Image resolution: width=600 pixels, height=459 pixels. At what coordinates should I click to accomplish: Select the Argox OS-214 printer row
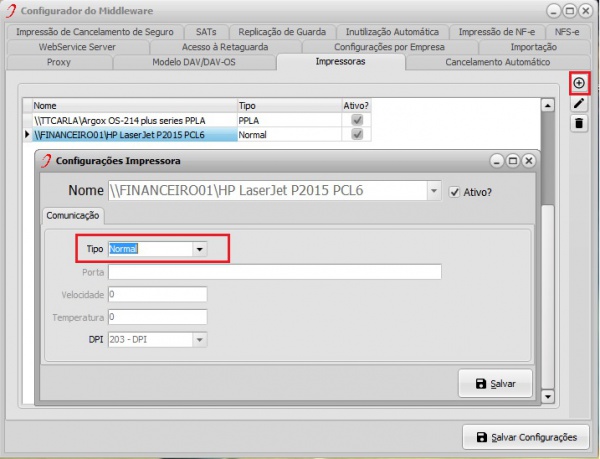click(130, 120)
